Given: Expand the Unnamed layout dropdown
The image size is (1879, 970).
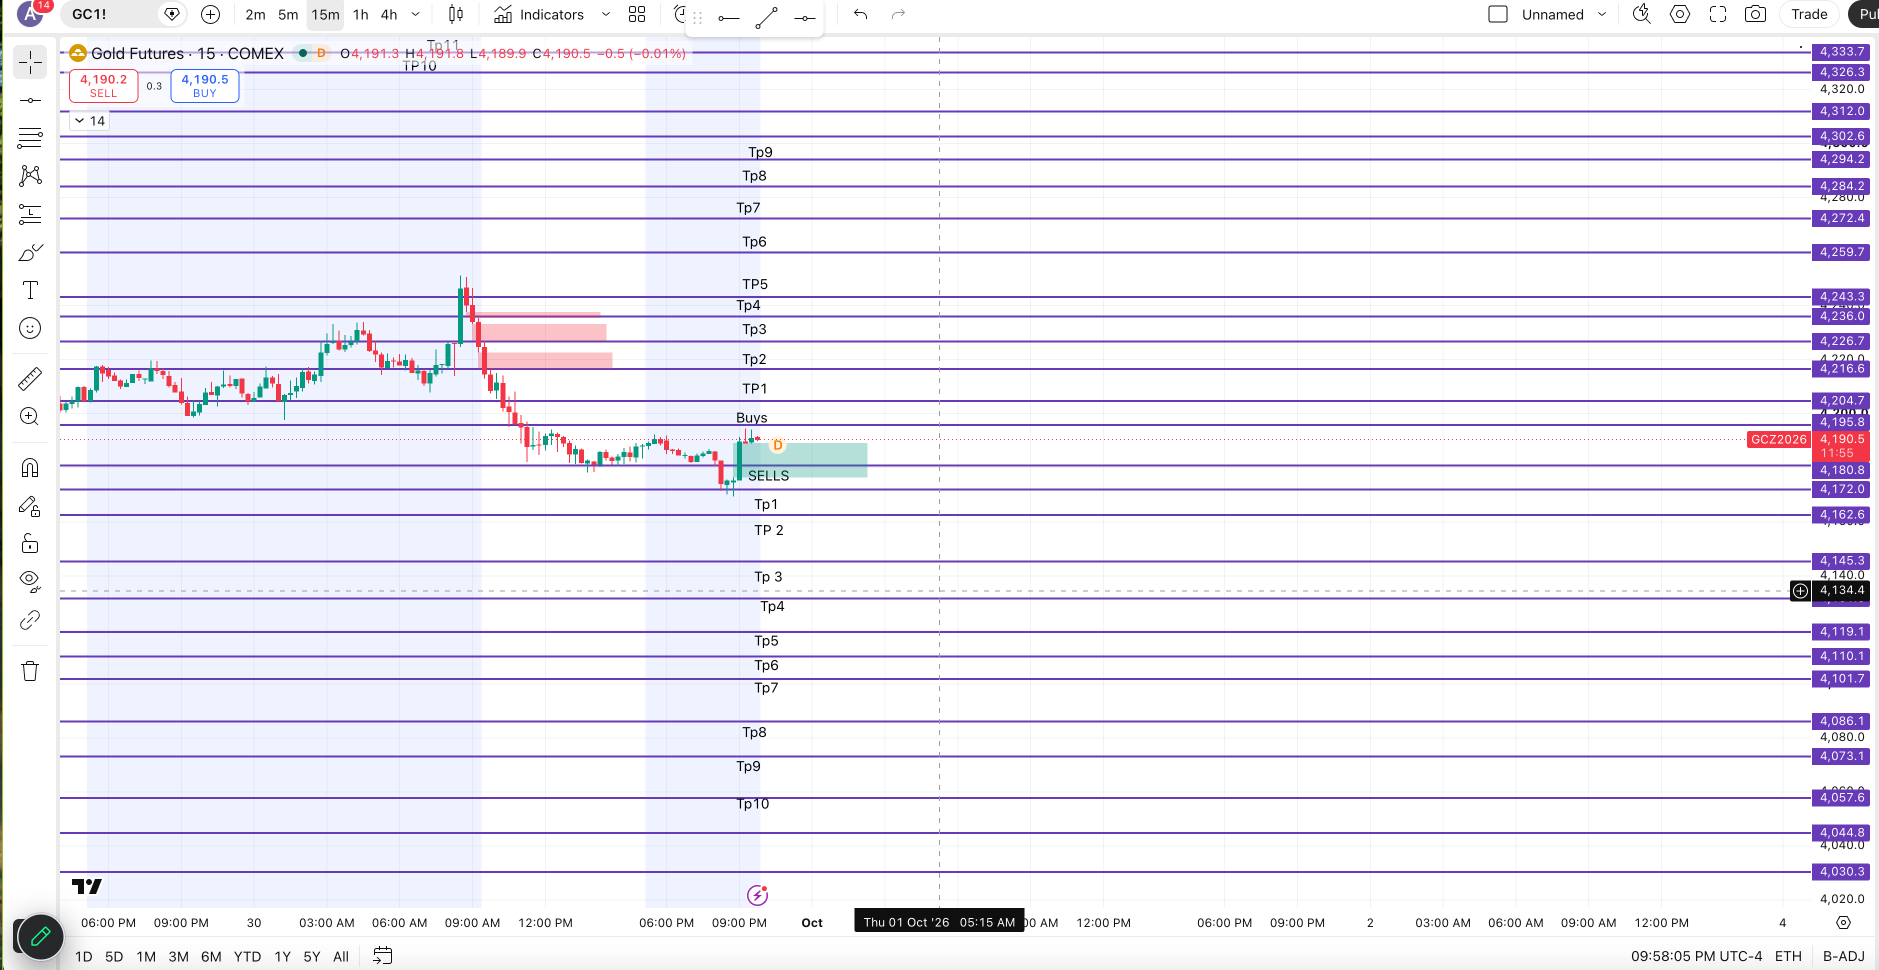Looking at the screenshot, I should [1602, 14].
